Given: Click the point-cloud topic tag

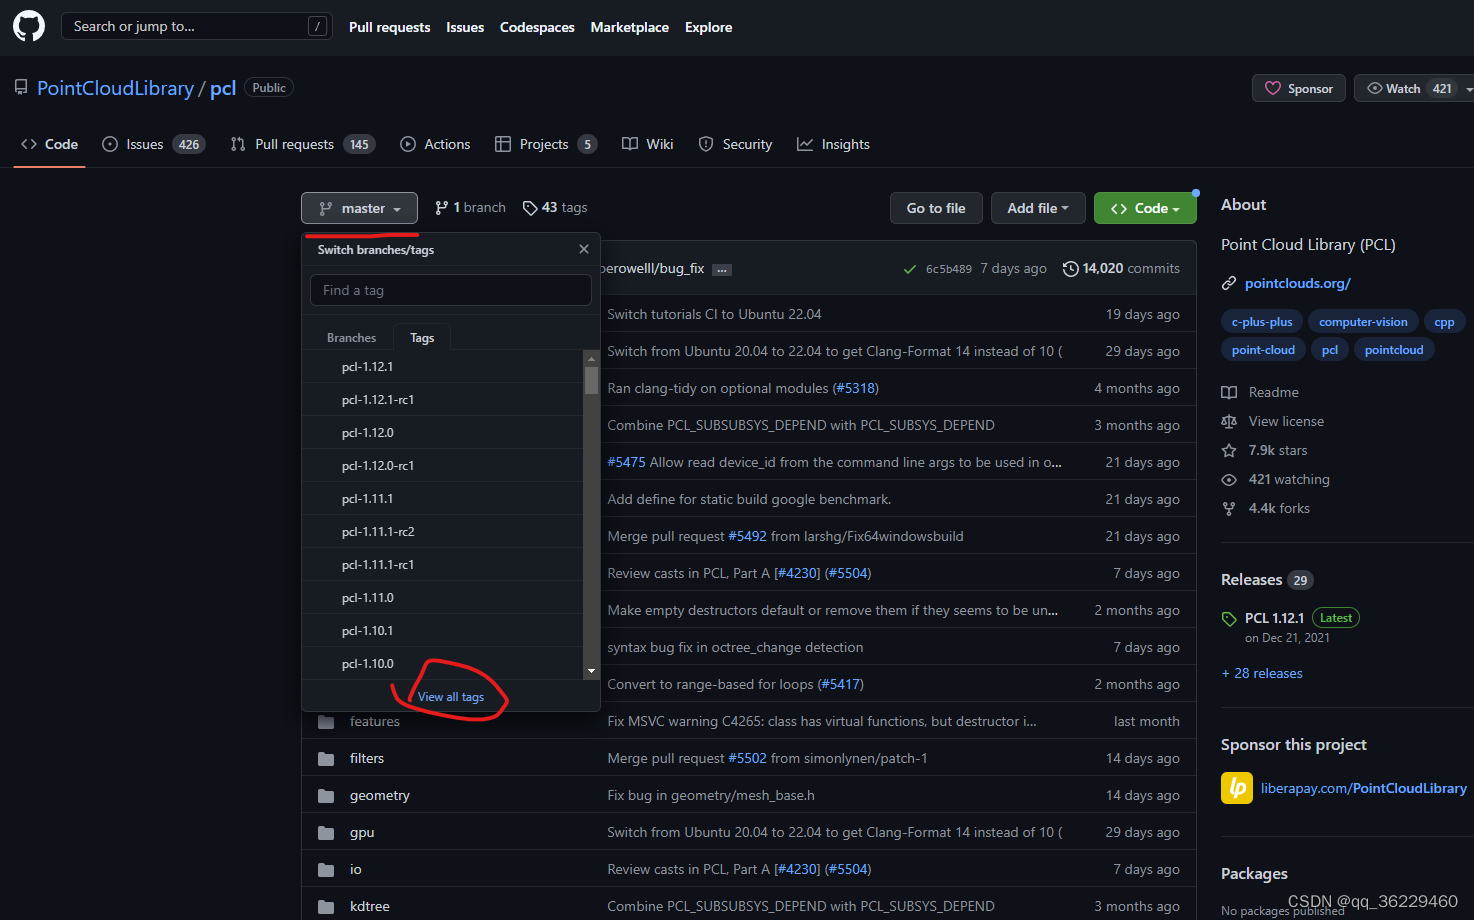Looking at the screenshot, I should point(1263,350).
